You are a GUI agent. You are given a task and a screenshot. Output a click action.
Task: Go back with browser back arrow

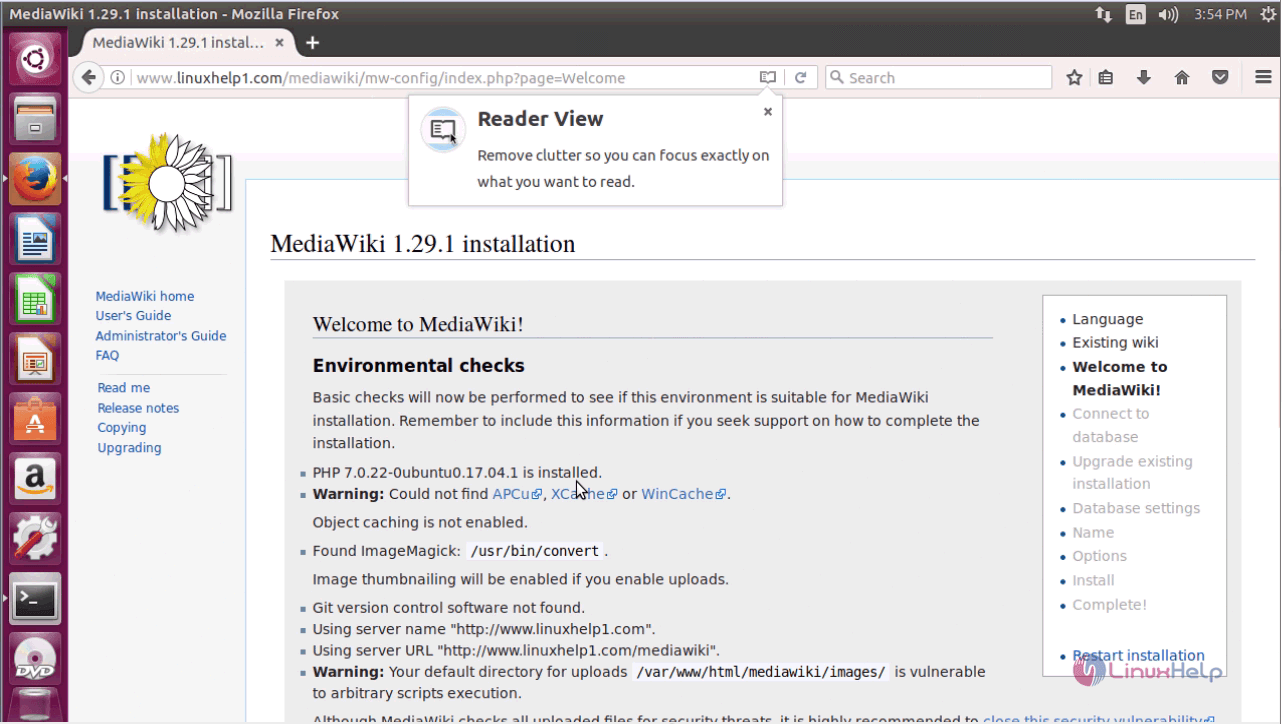pos(89,77)
